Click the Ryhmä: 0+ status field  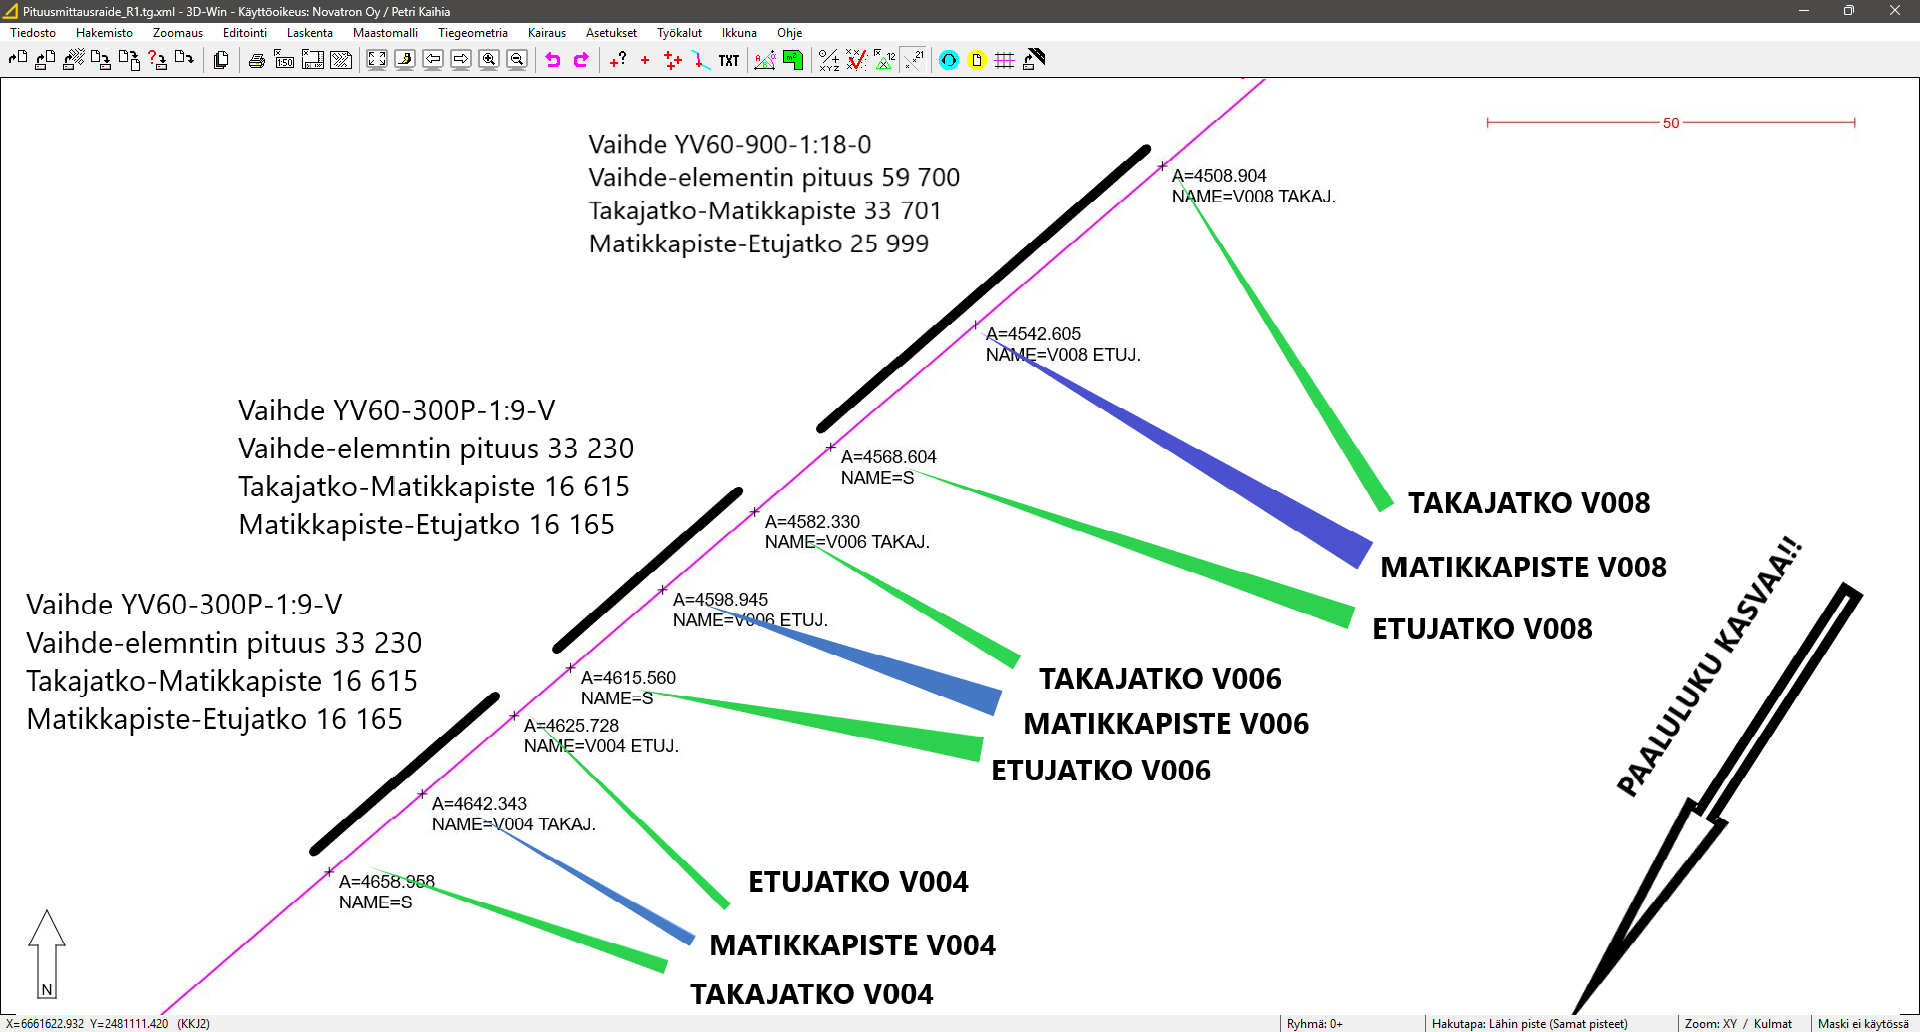(x=1312, y=1023)
